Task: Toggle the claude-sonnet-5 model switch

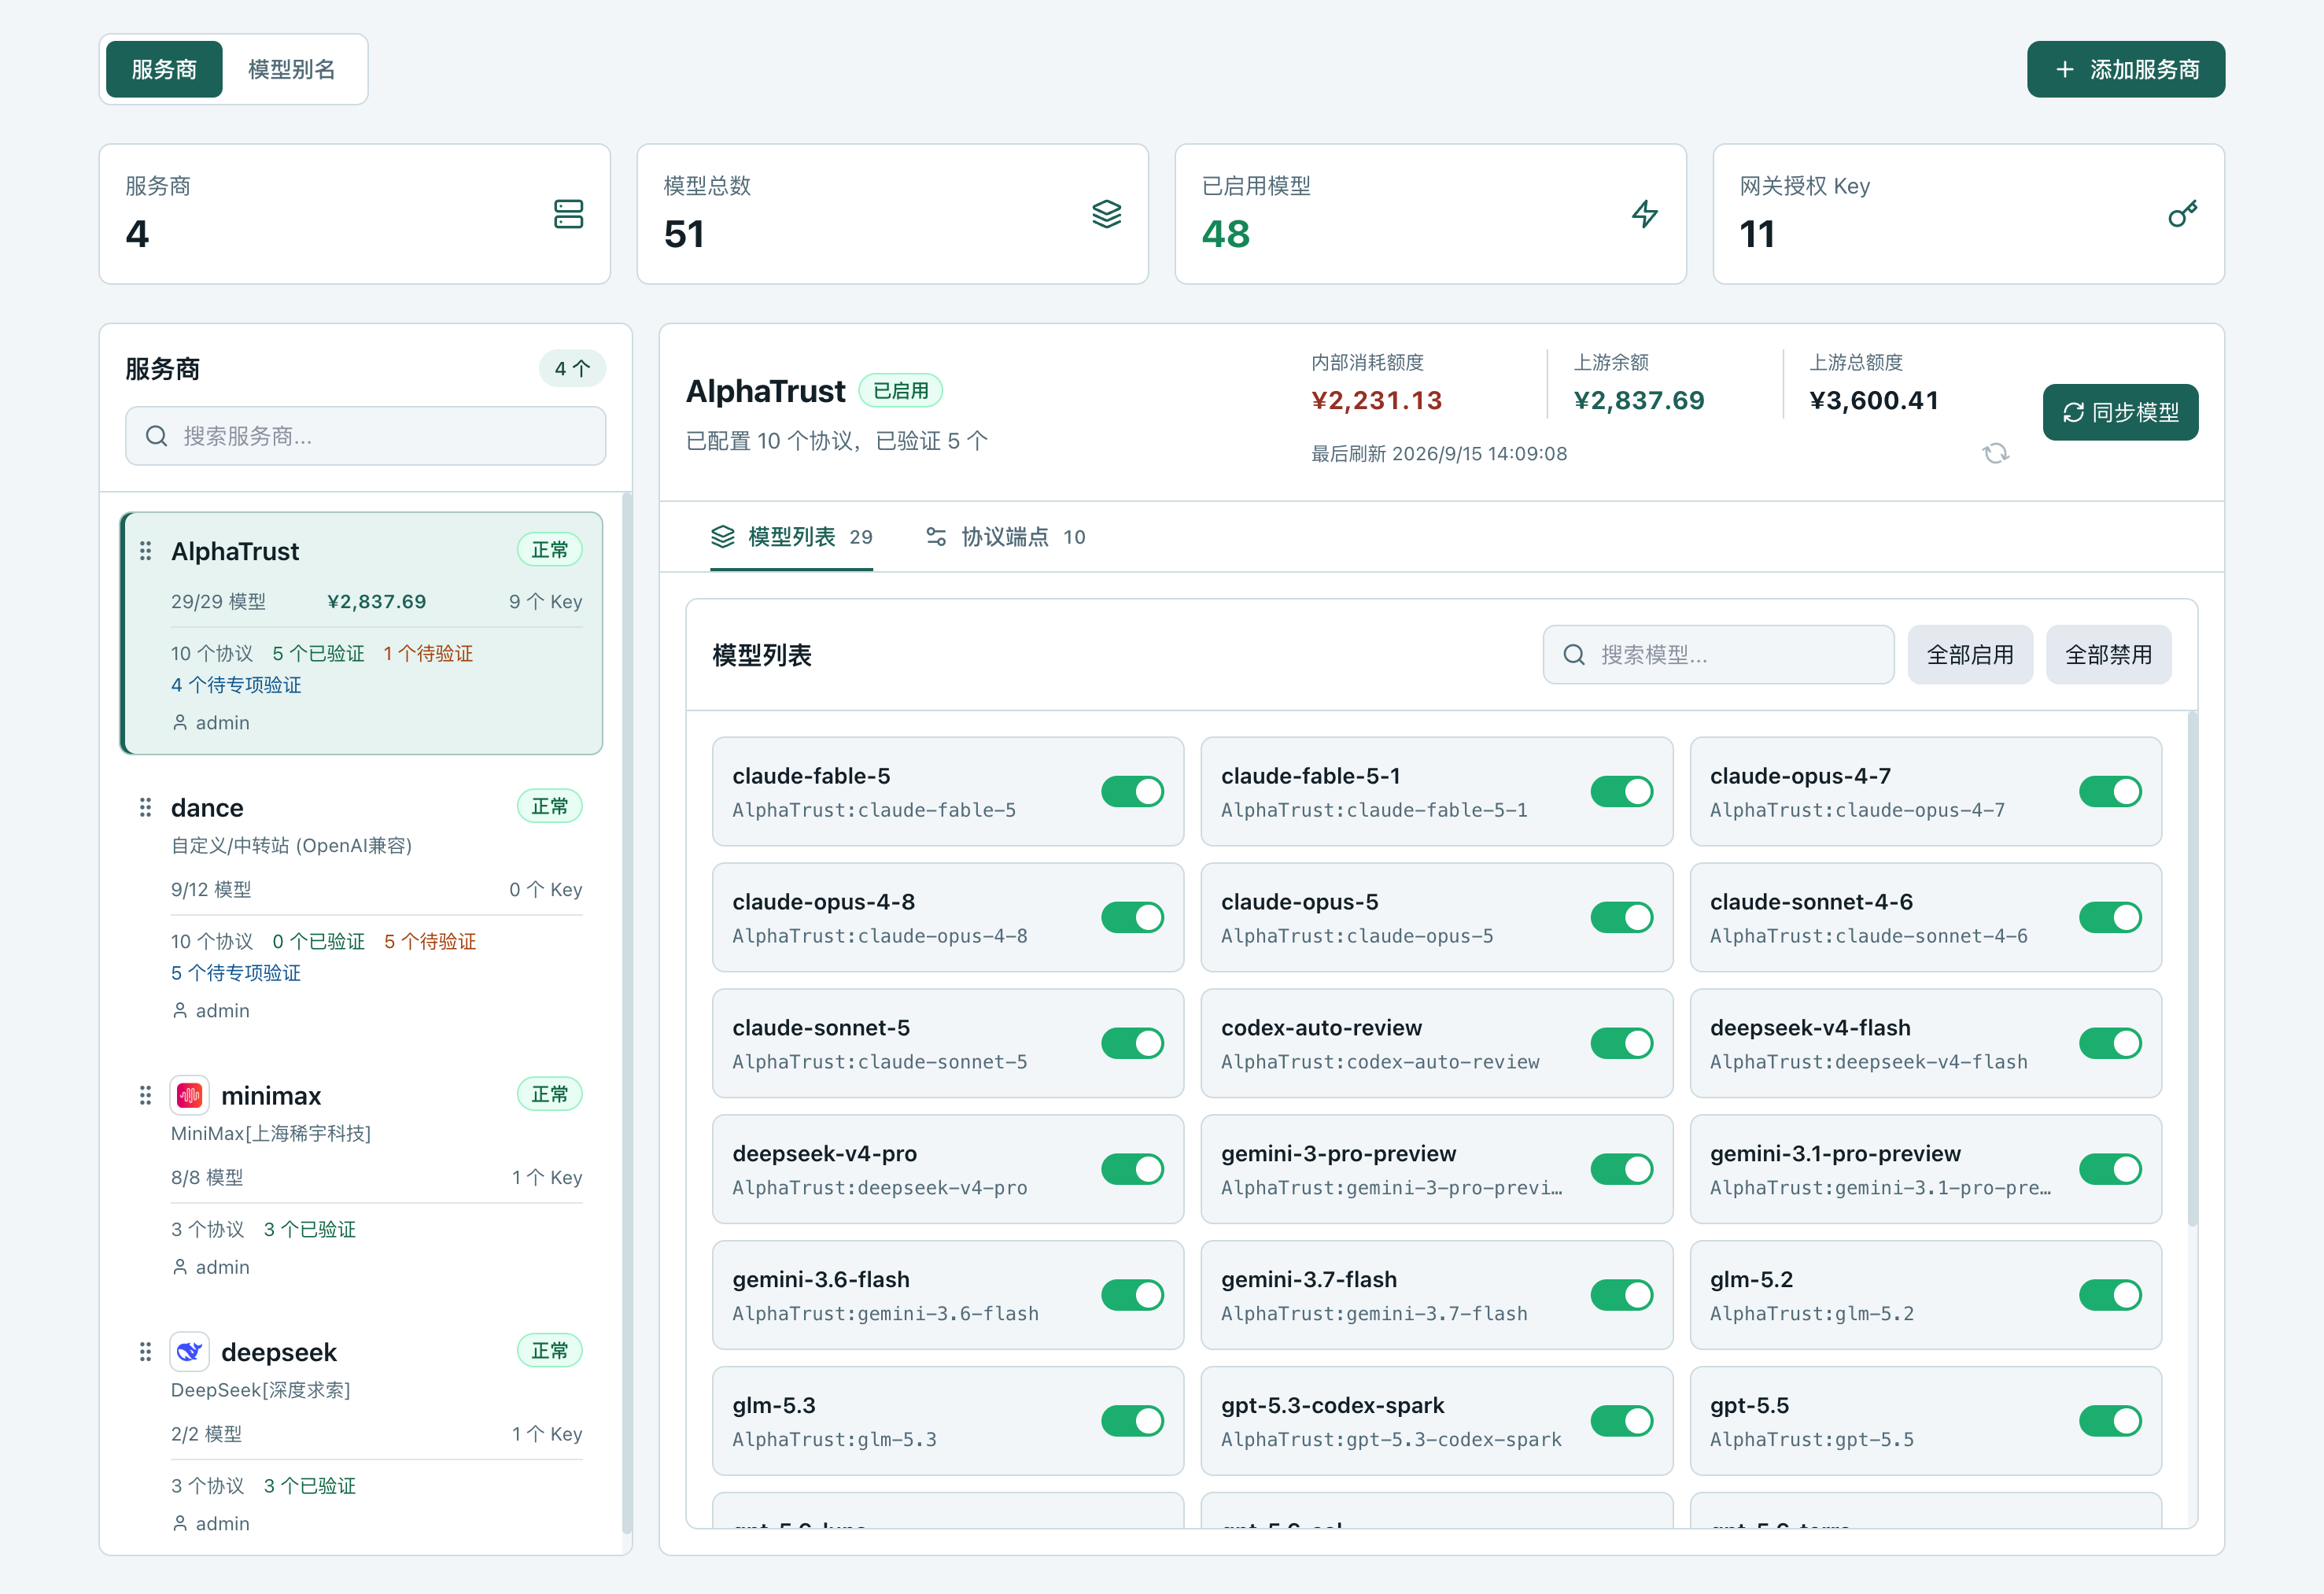Action: click(1133, 1044)
